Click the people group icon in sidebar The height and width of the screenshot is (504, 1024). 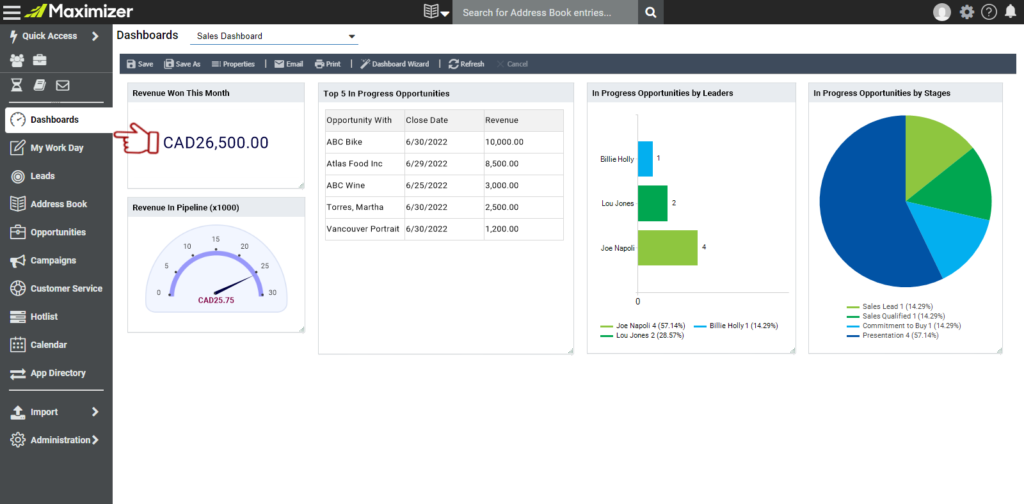pos(17,61)
